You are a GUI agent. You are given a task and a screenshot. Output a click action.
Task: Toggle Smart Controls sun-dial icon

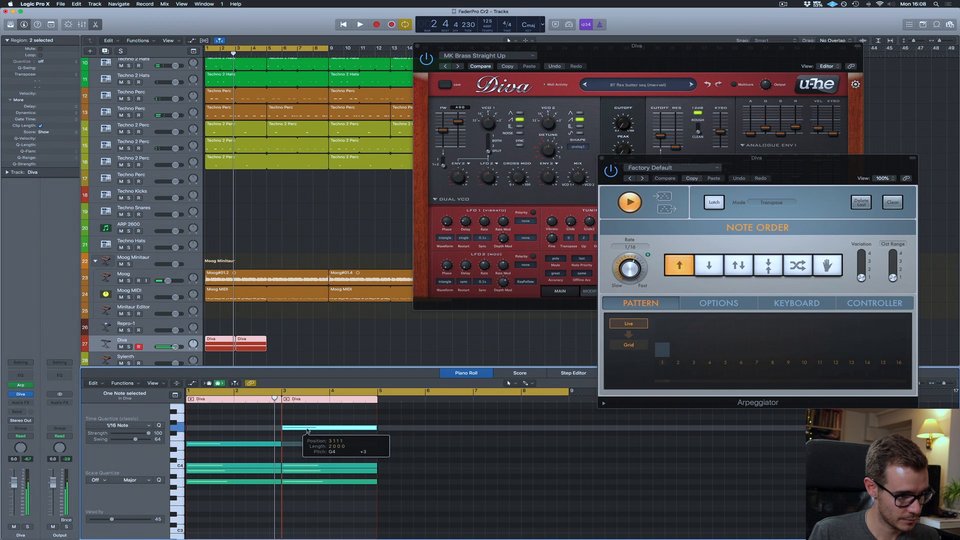68,24
